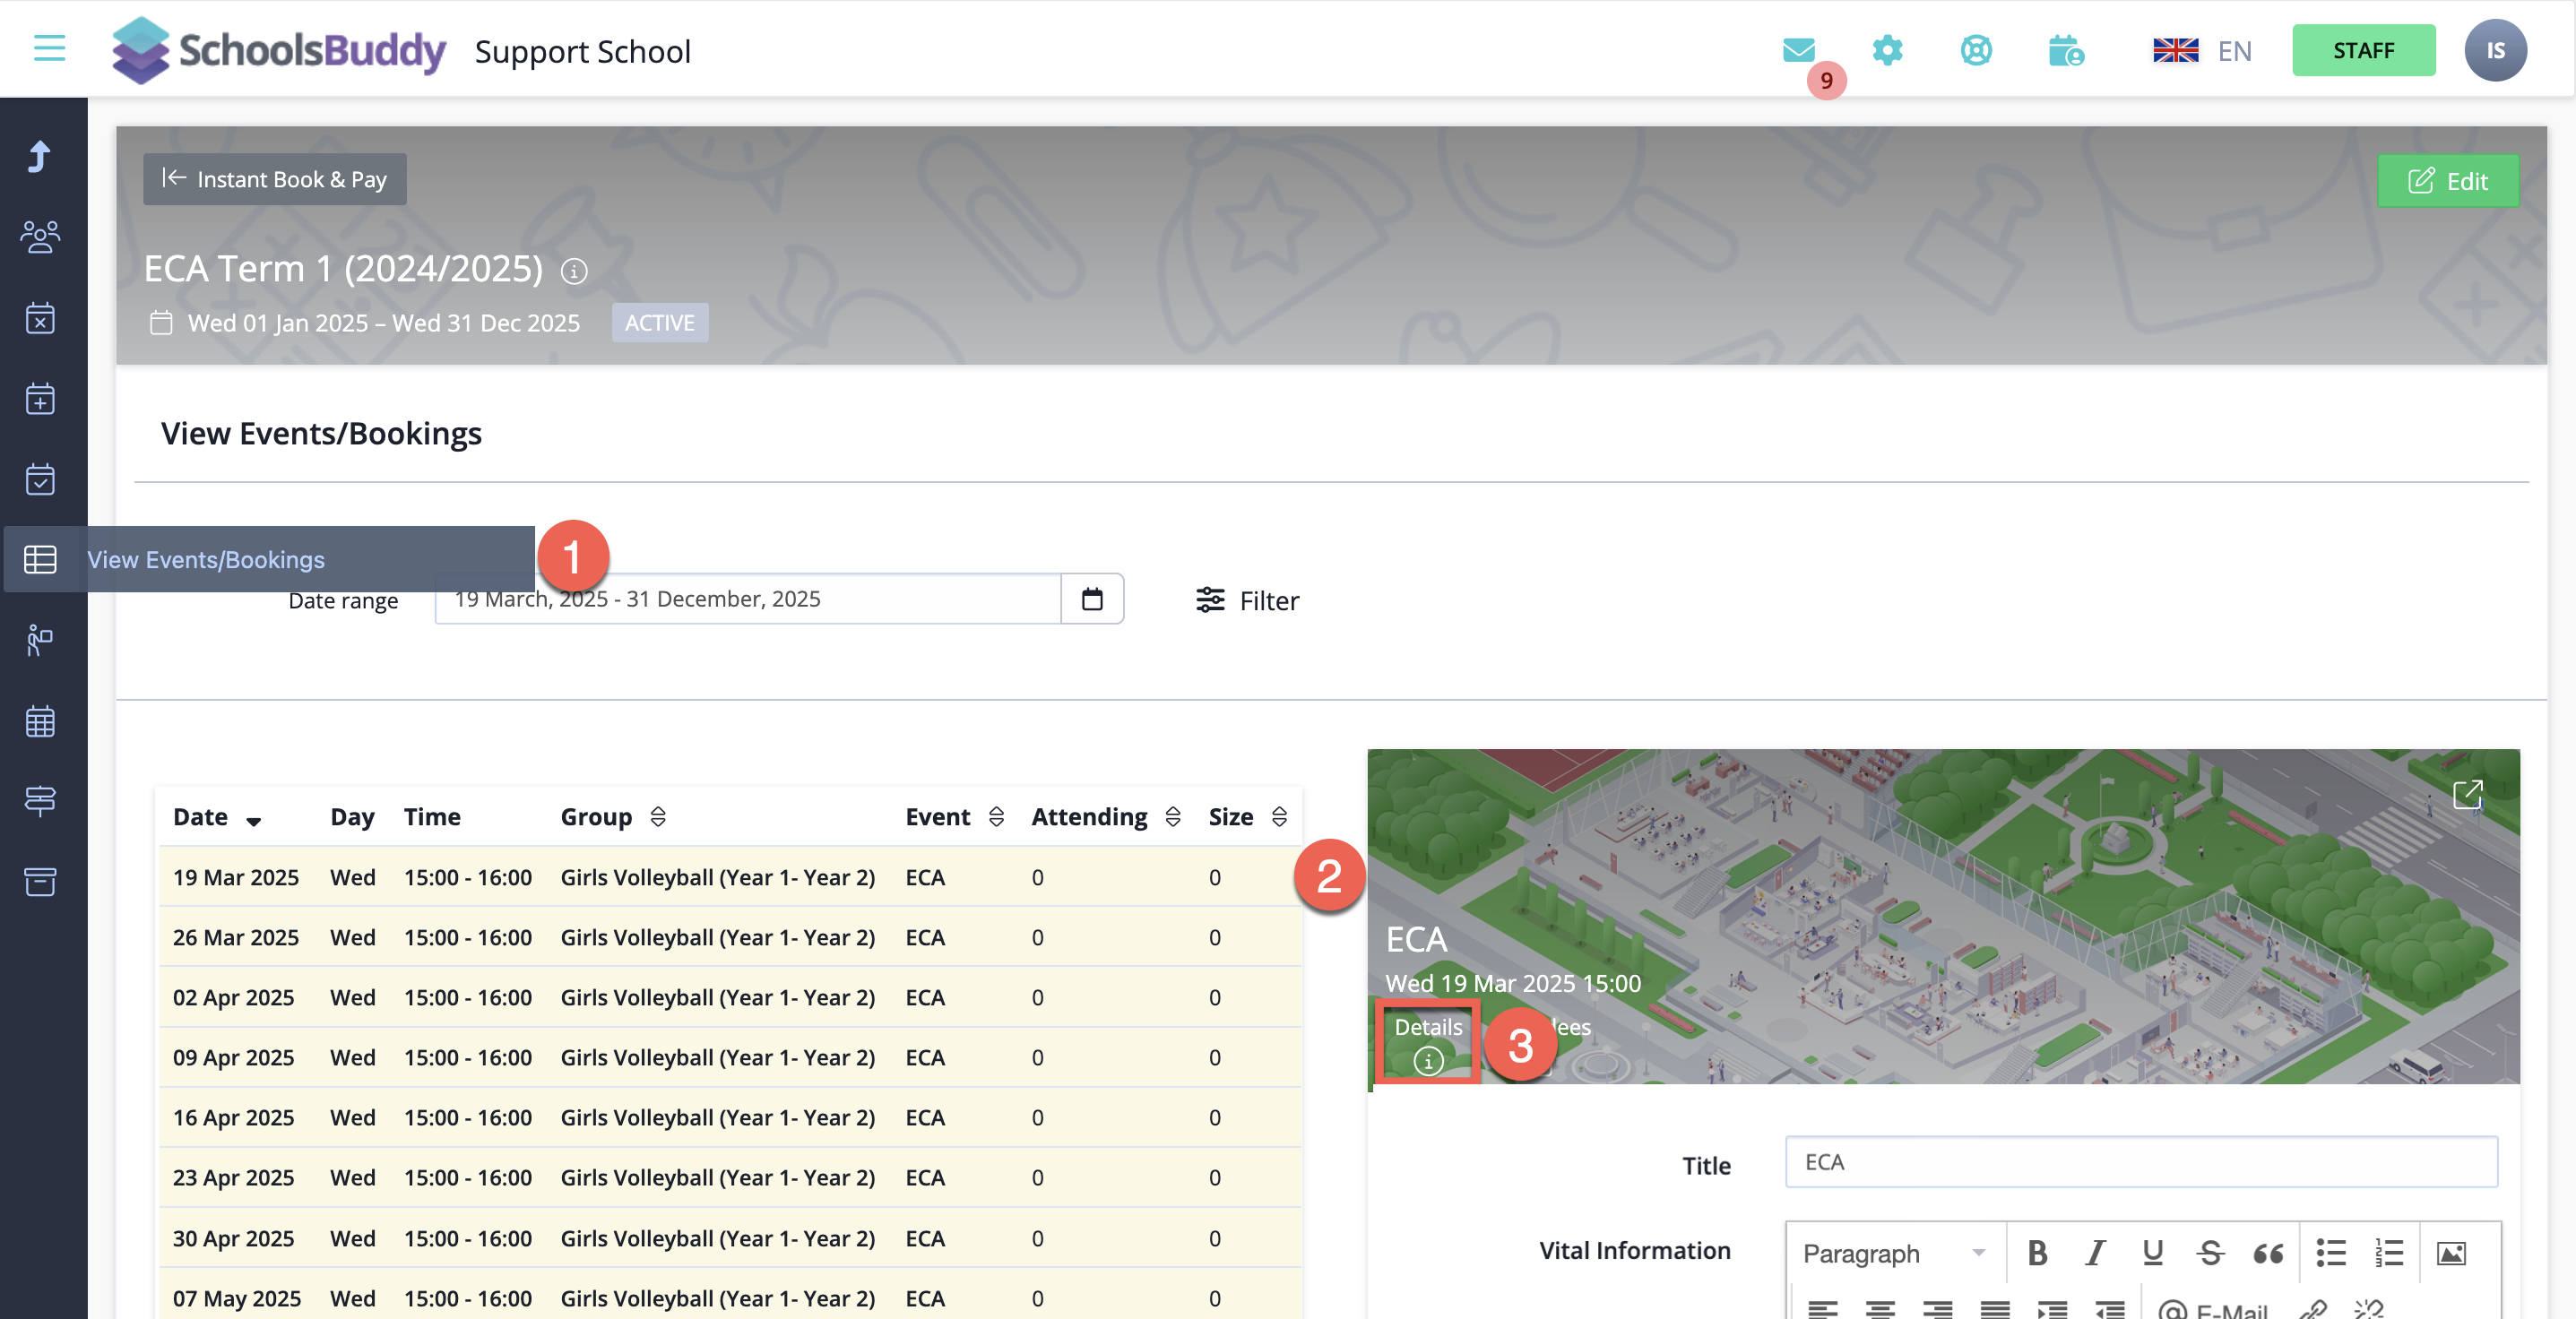This screenshot has height=1319, width=2576.
Task: Click the IS user avatar
Action: pos(2495,50)
